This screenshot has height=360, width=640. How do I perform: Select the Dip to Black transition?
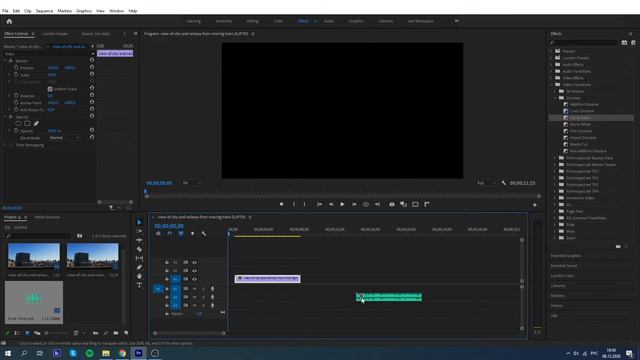click(x=580, y=118)
